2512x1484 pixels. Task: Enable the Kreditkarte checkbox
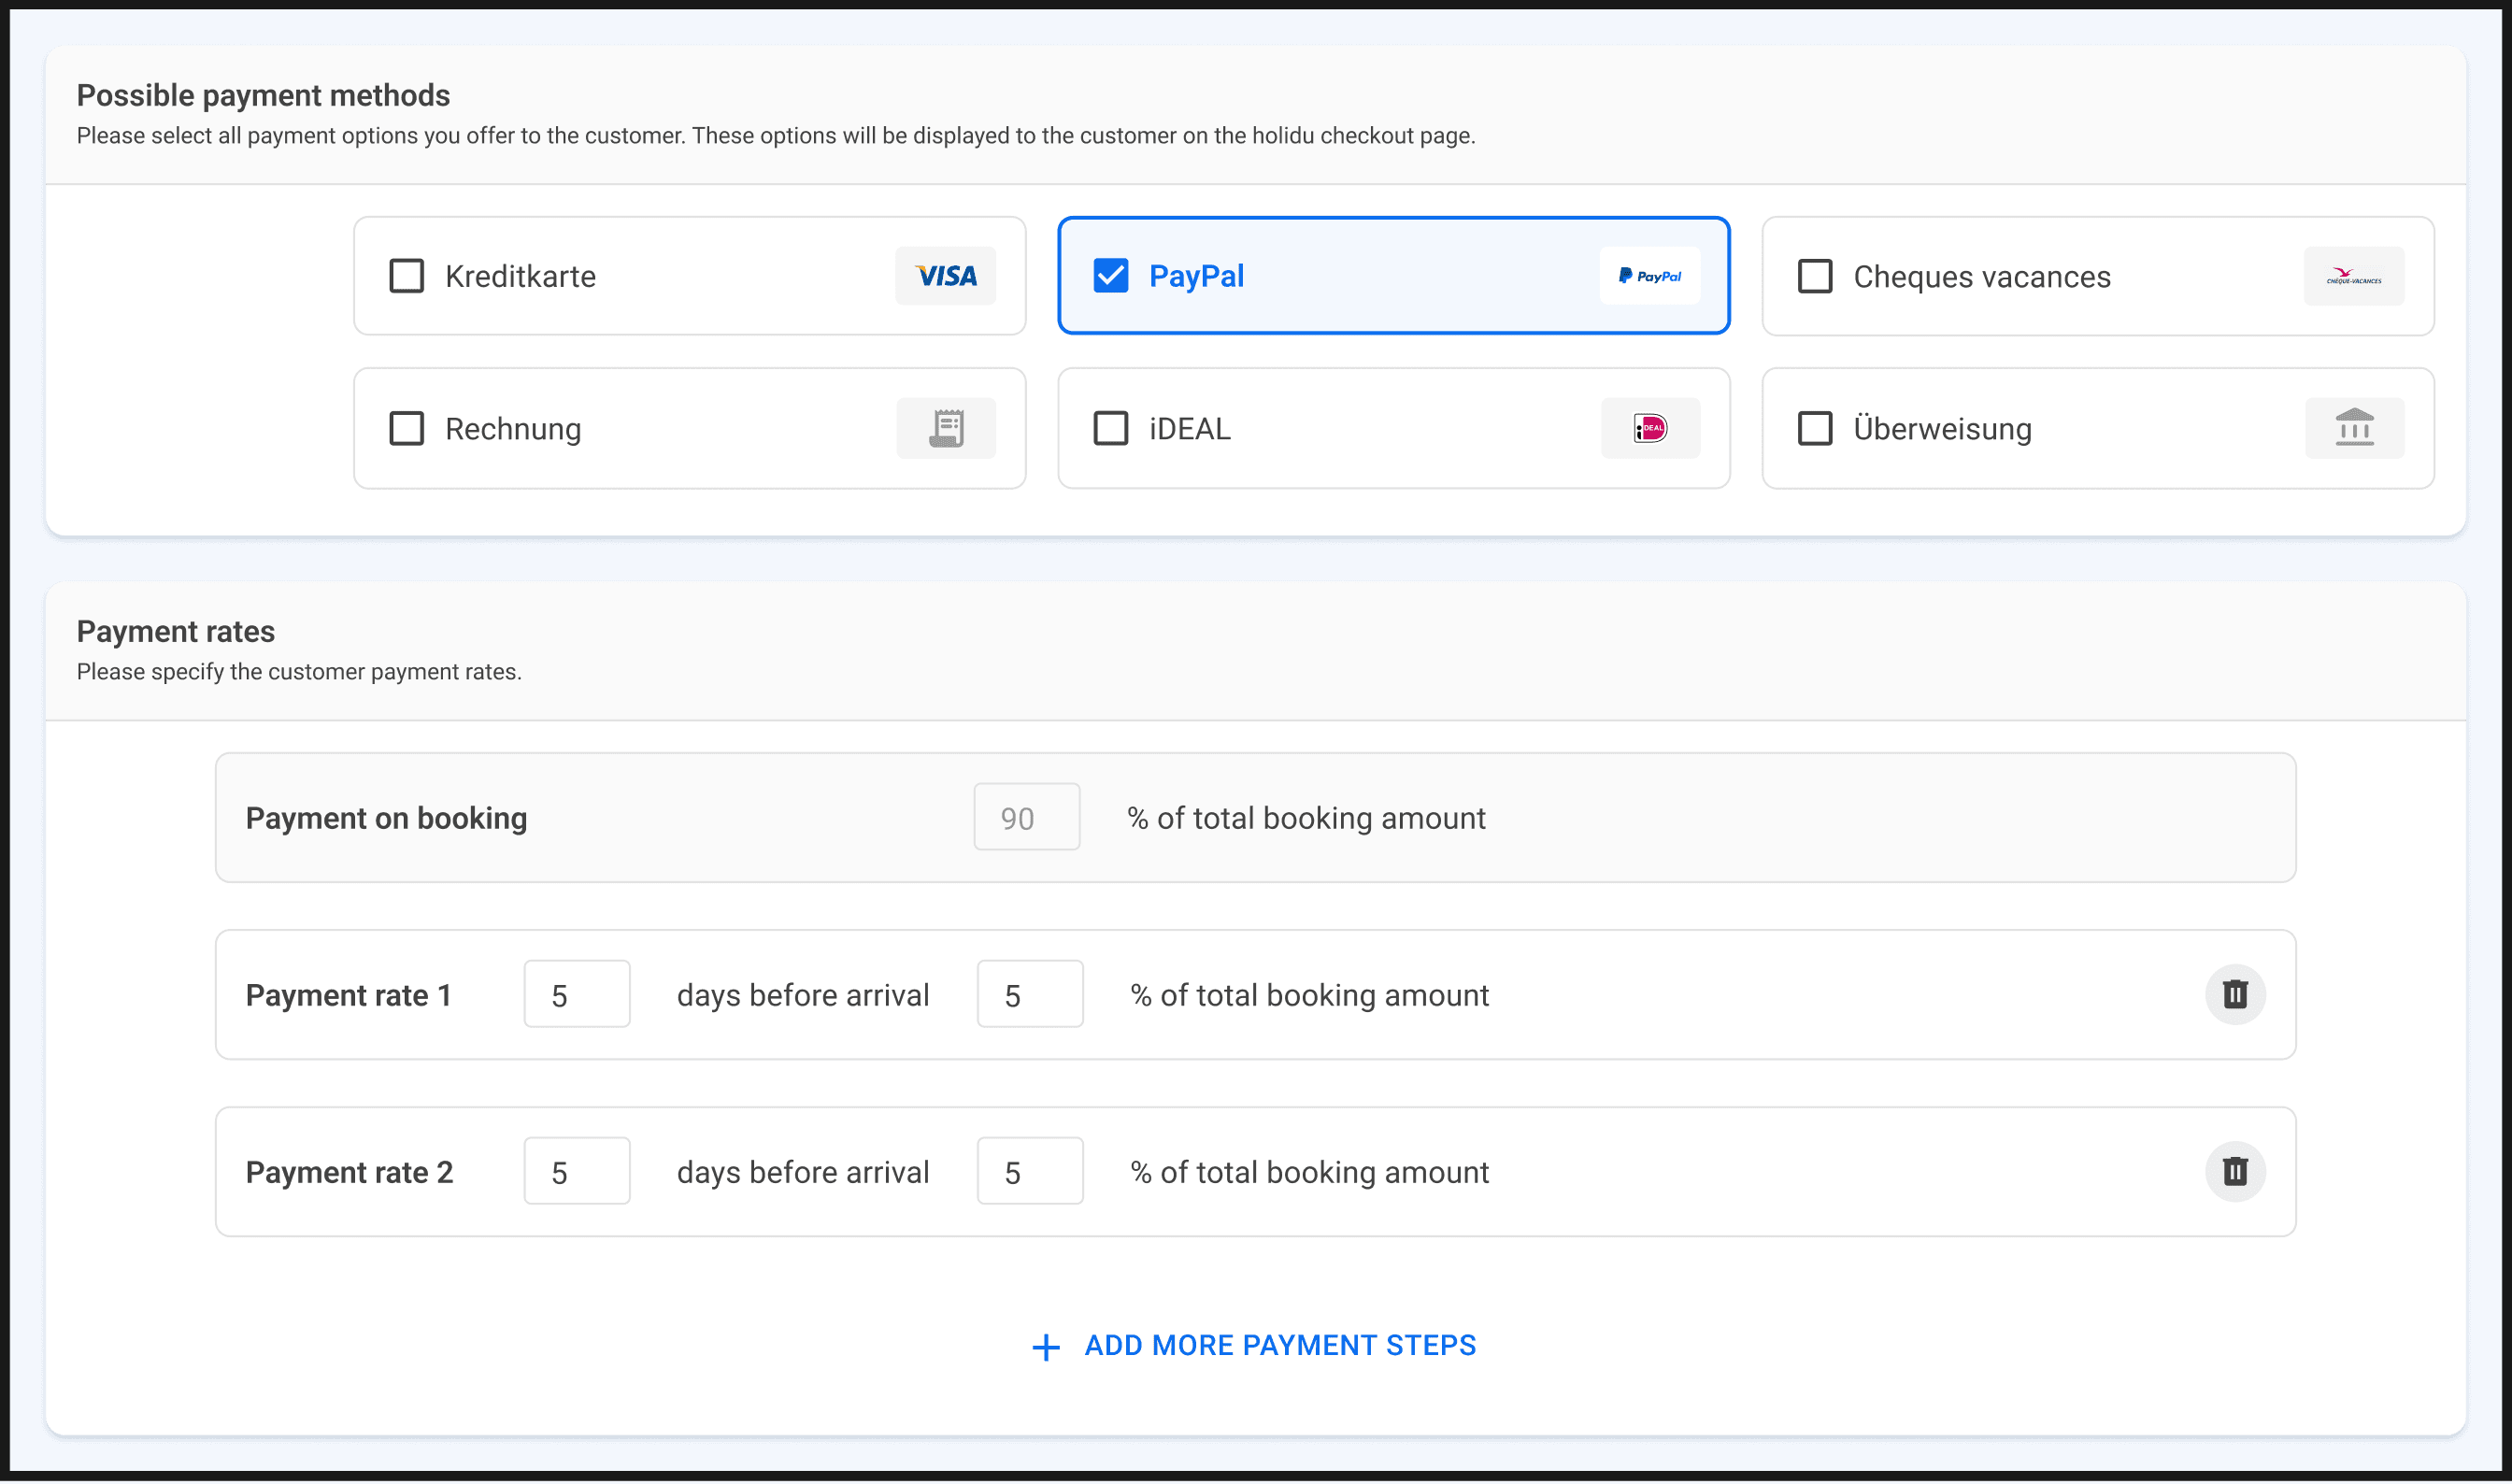pyautogui.click(x=406, y=276)
